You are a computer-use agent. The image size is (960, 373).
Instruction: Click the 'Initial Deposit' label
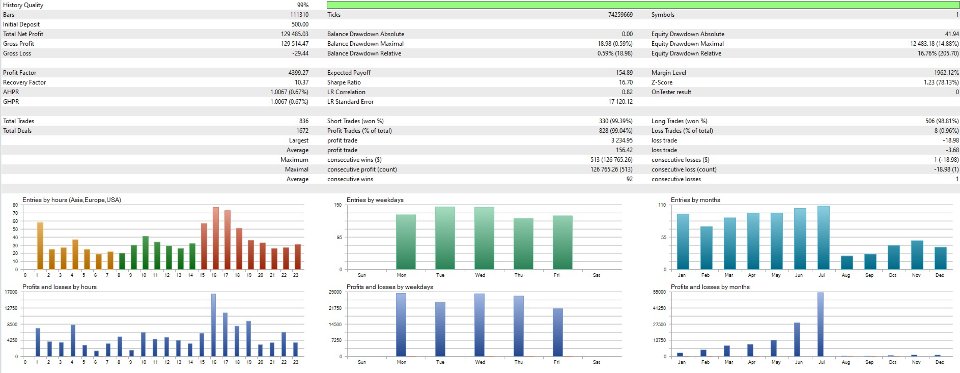[20, 24]
